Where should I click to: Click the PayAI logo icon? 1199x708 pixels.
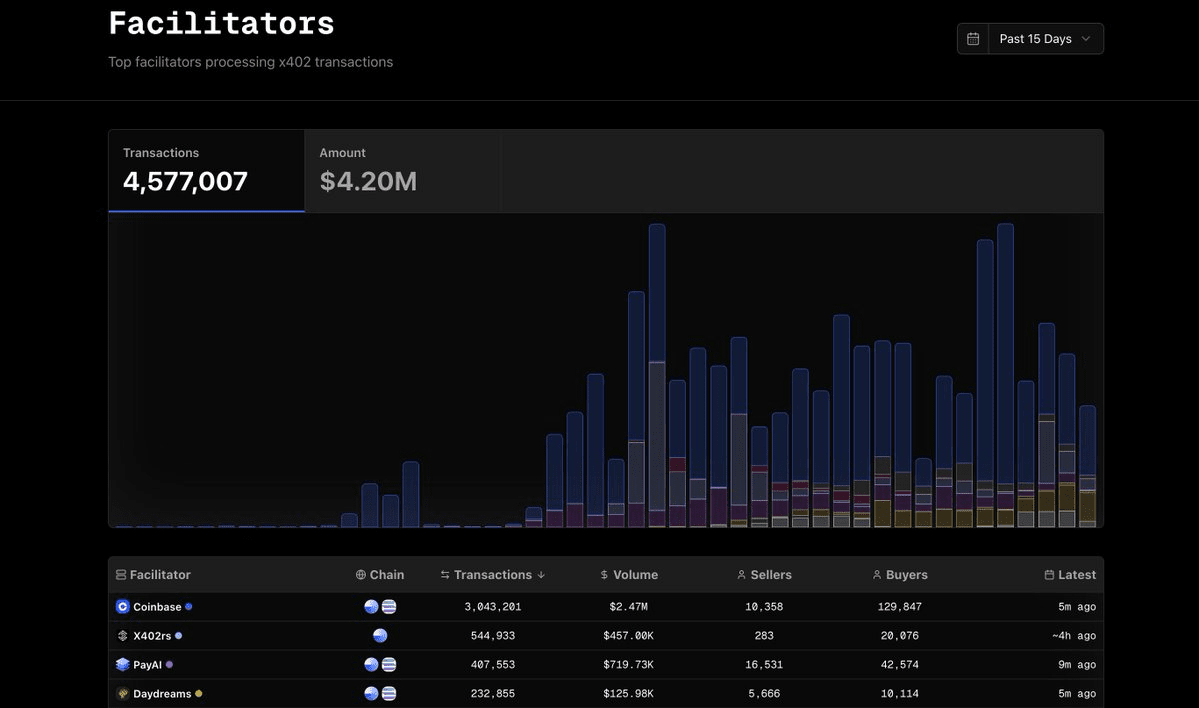123,665
